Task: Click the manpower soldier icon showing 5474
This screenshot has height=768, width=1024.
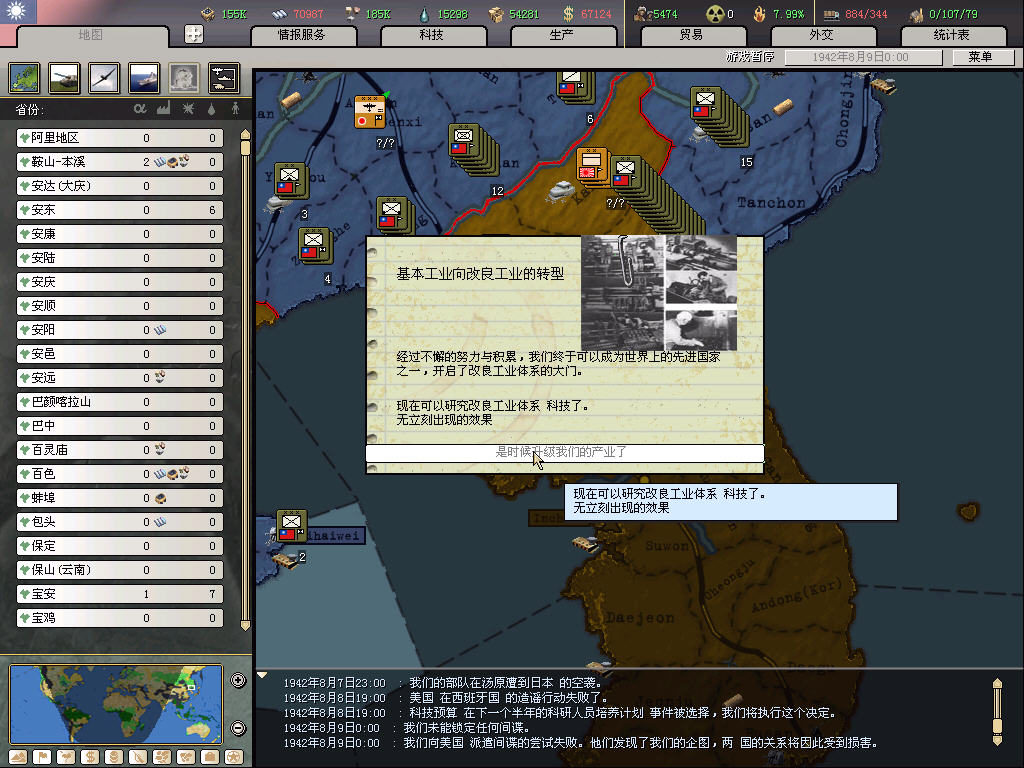Action: [x=643, y=14]
